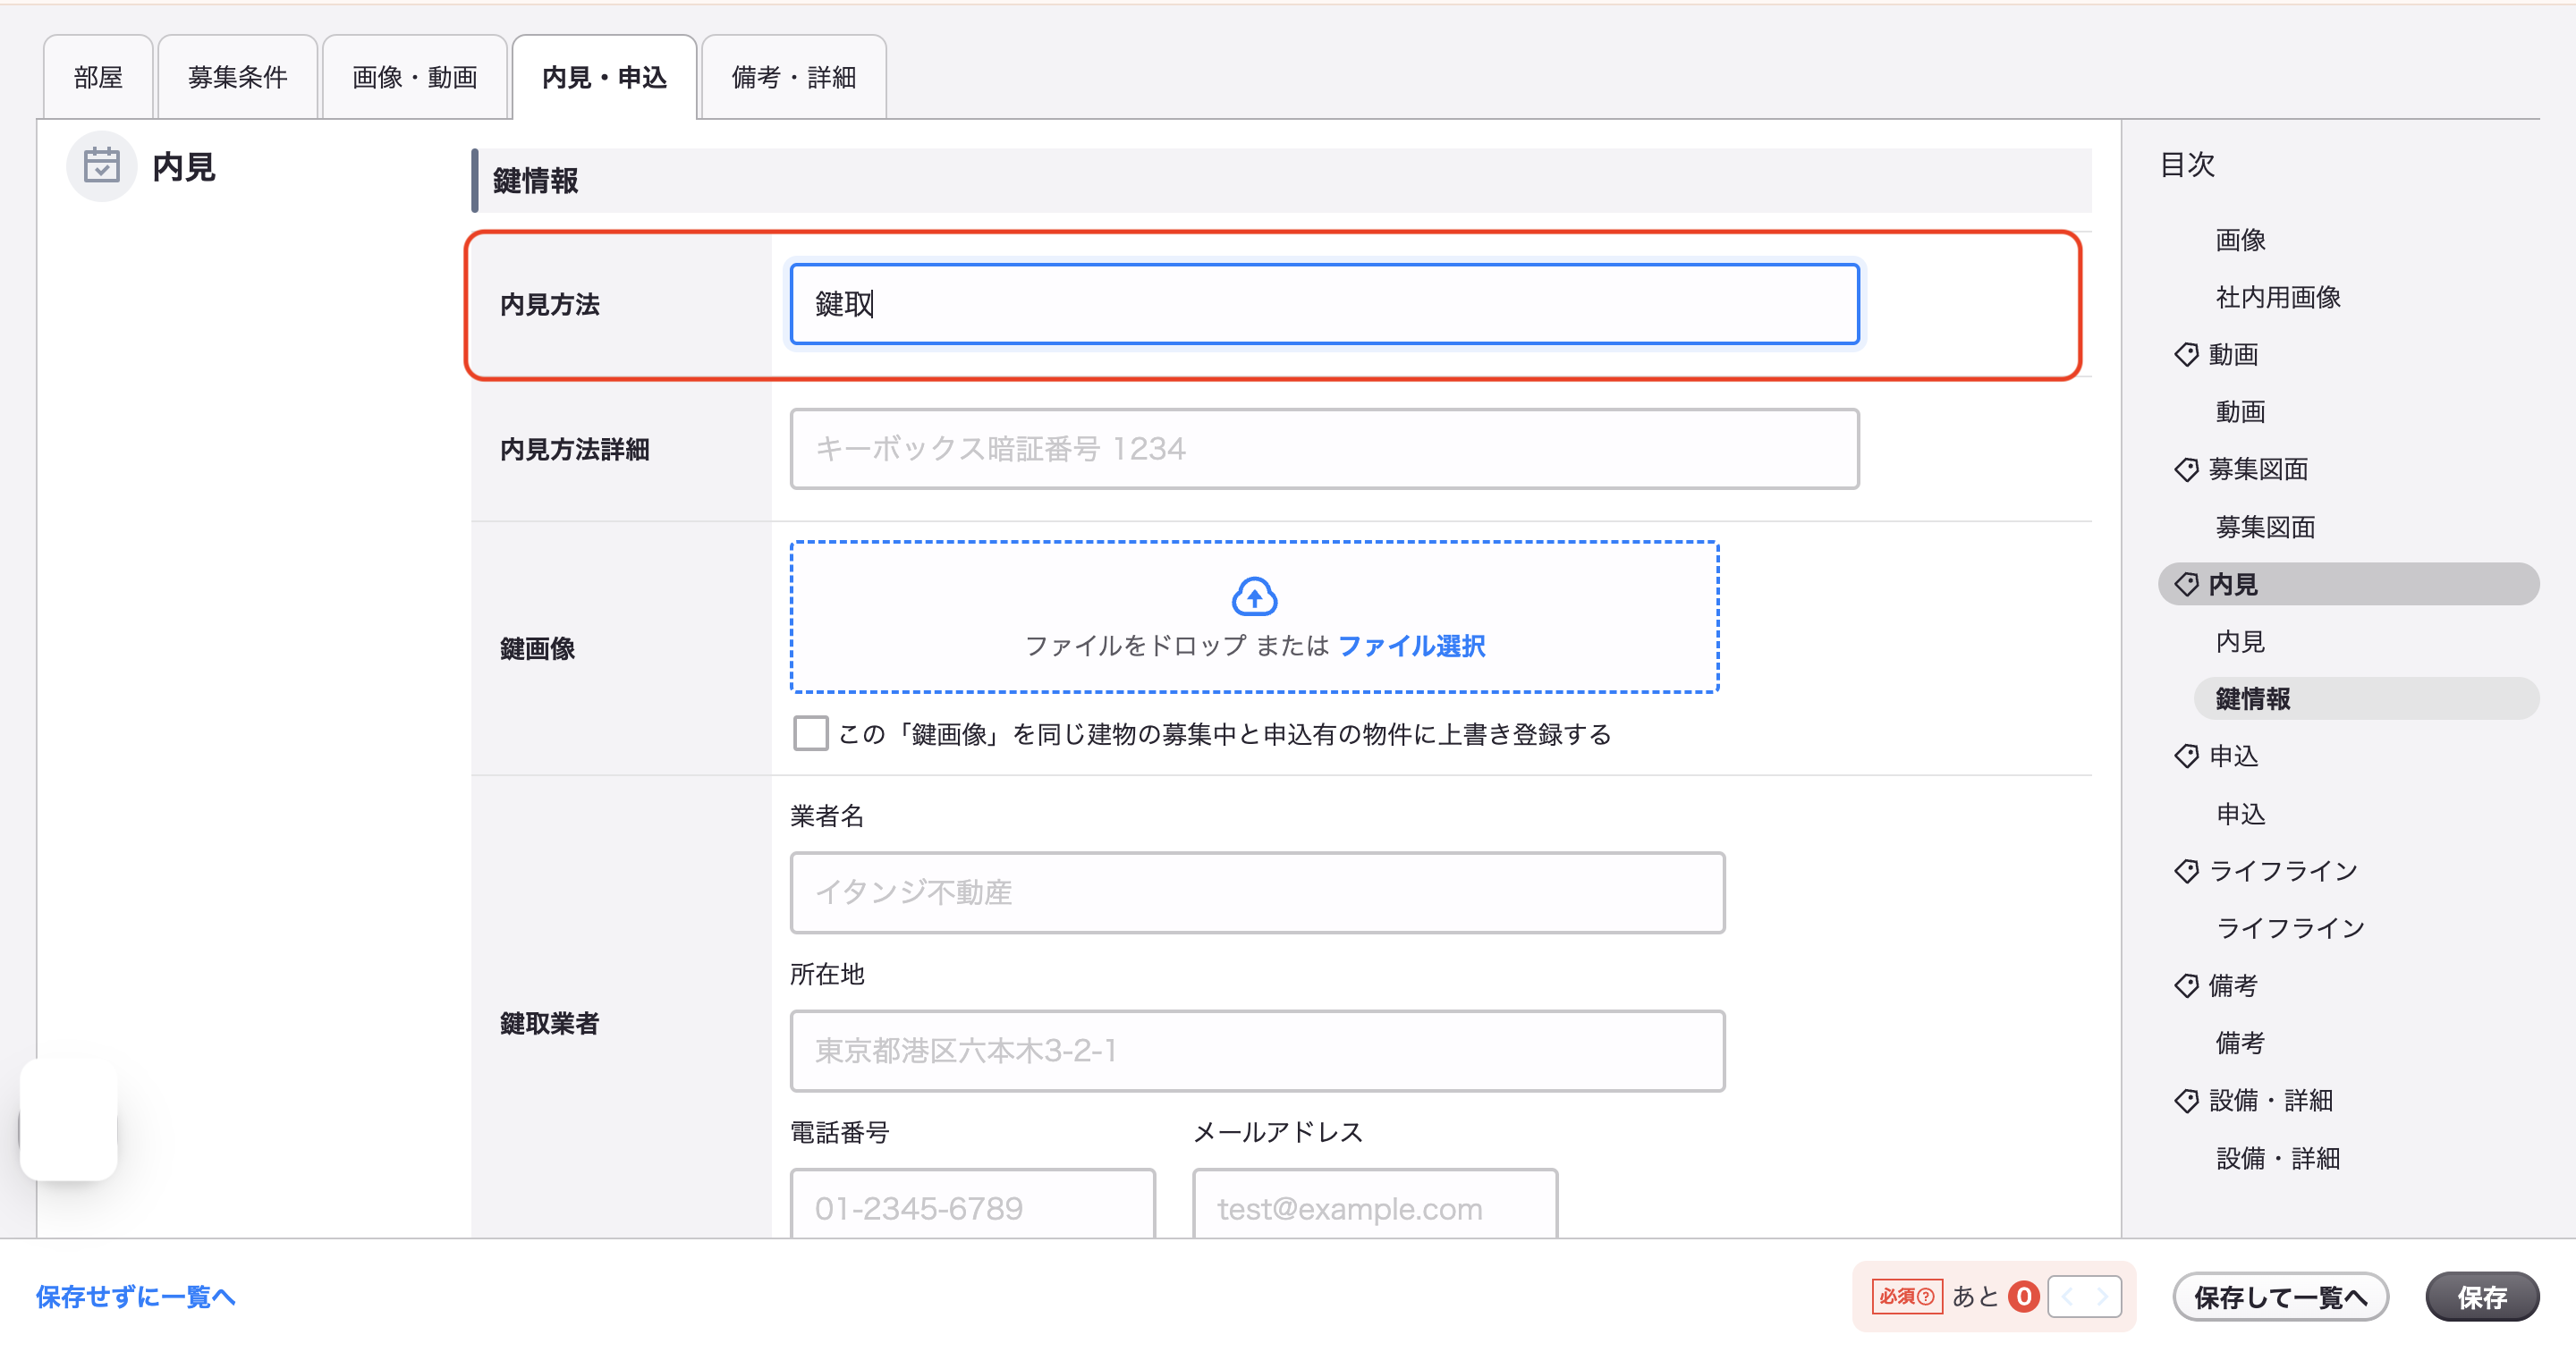Open the 画像・動画 tab
2576x1352 pixels.
click(x=415, y=77)
